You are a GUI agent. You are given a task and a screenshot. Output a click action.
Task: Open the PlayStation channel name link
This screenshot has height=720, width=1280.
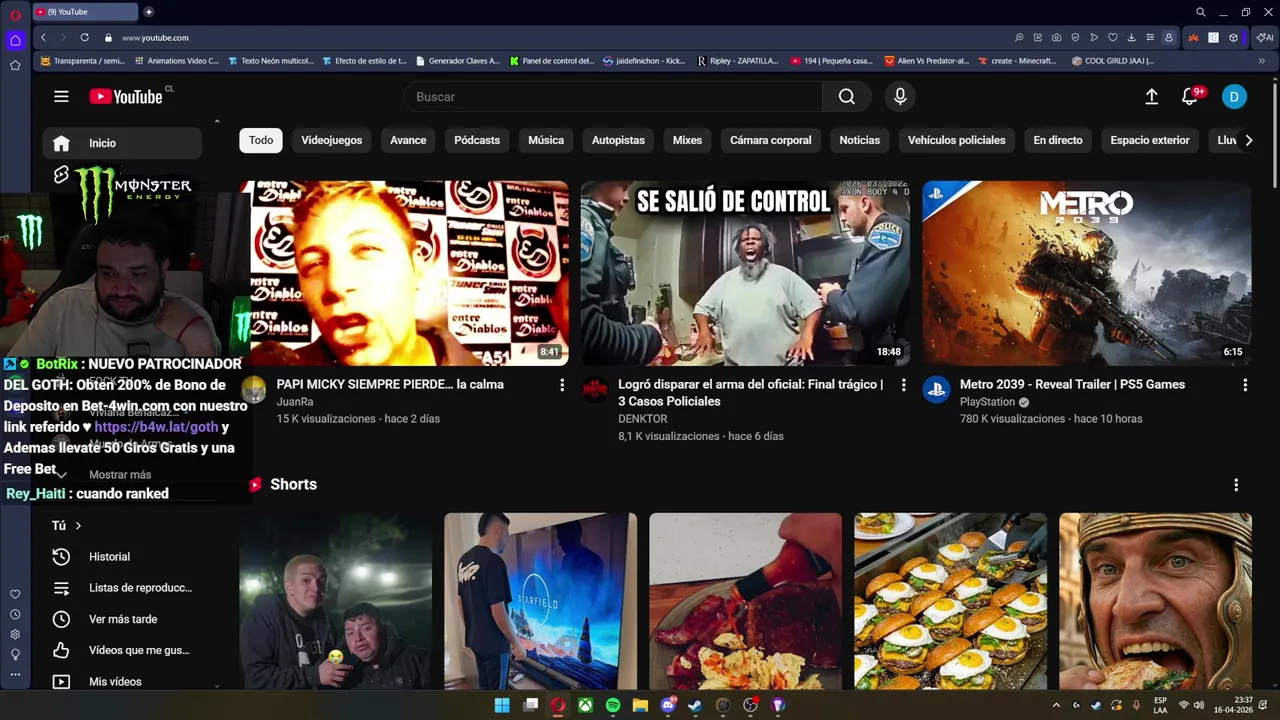pos(987,402)
